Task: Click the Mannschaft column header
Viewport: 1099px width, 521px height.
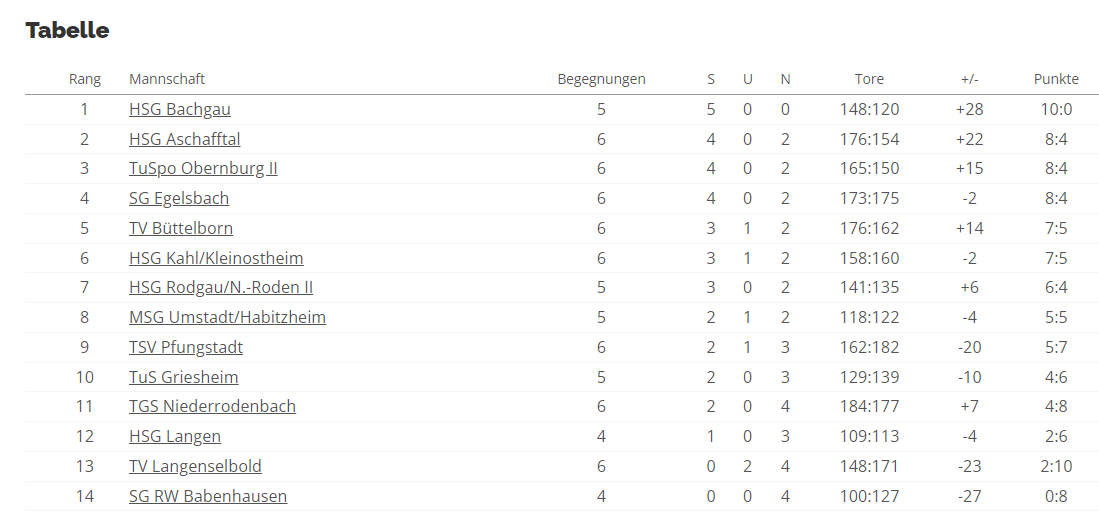Action: (167, 79)
